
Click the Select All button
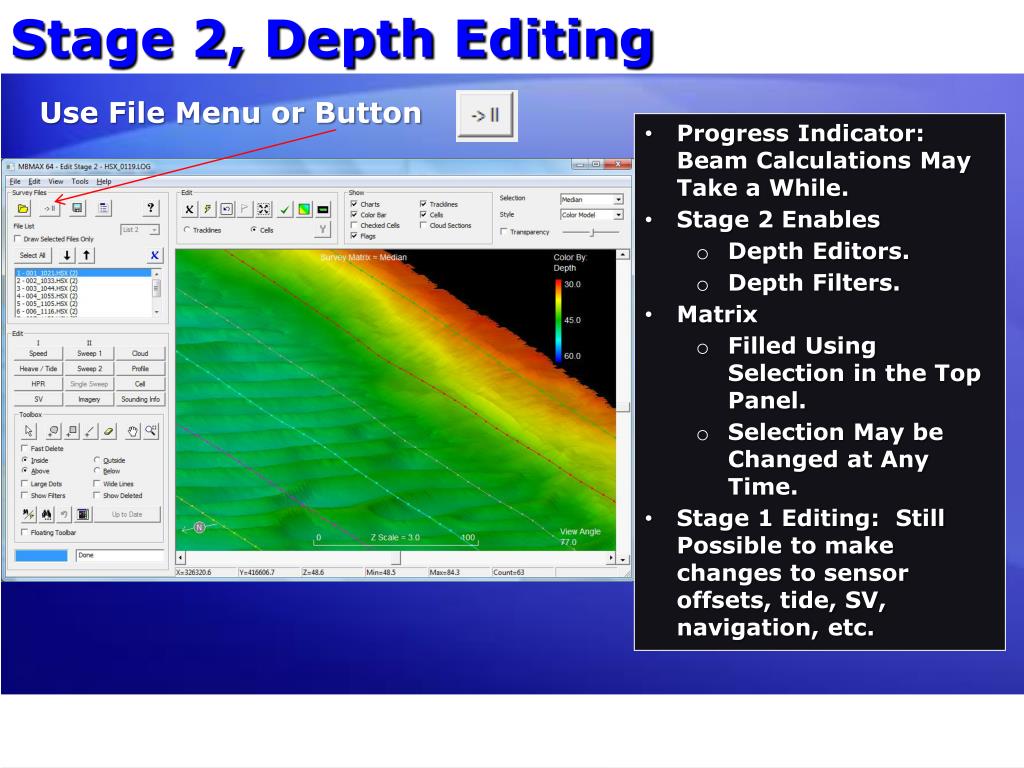click(x=33, y=255)
